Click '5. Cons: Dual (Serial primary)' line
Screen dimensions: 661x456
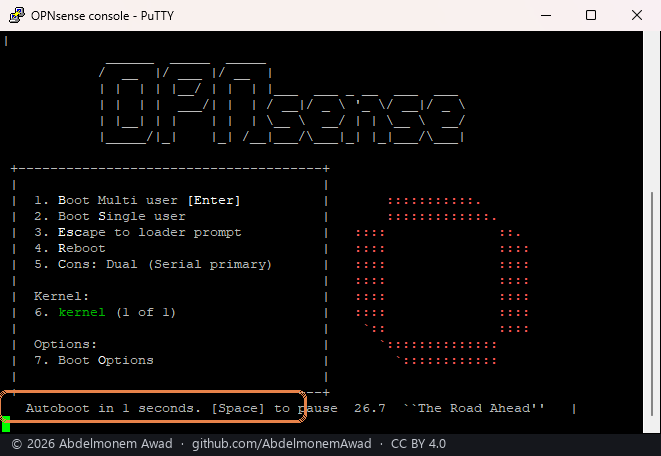click(x=153, y=264)
